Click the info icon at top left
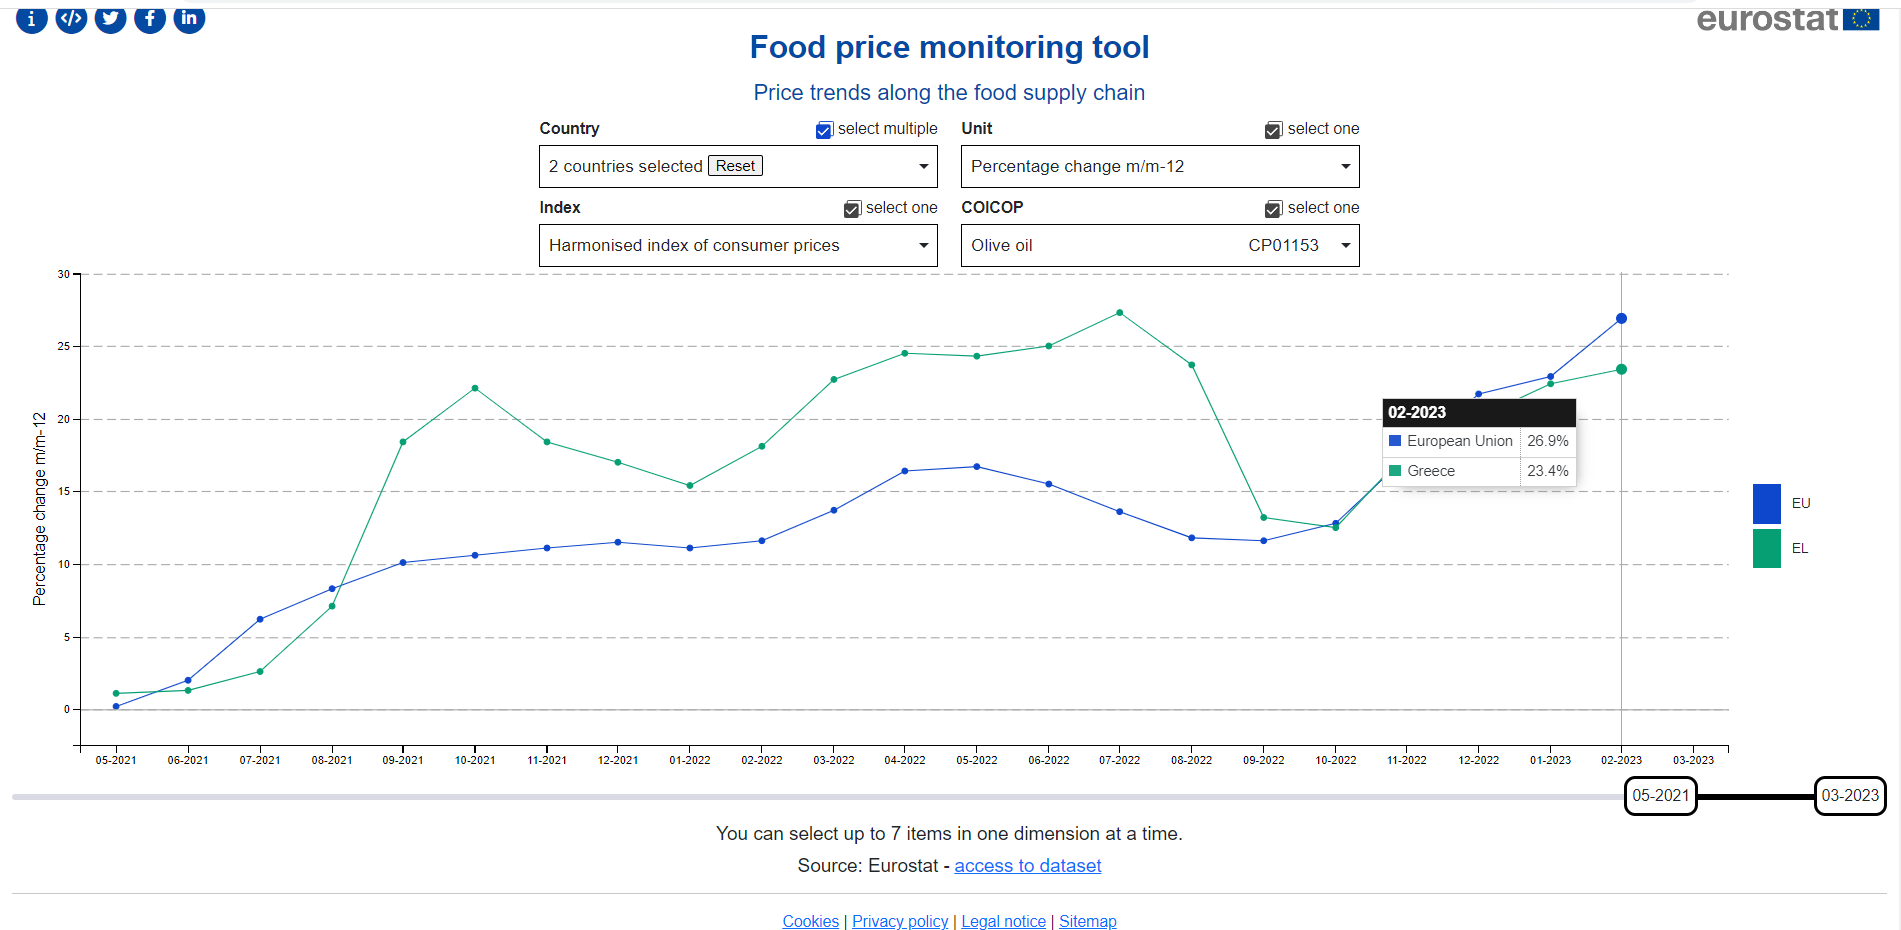The height and width of the screenshot is (930, 1901). [x=31, y=19]
